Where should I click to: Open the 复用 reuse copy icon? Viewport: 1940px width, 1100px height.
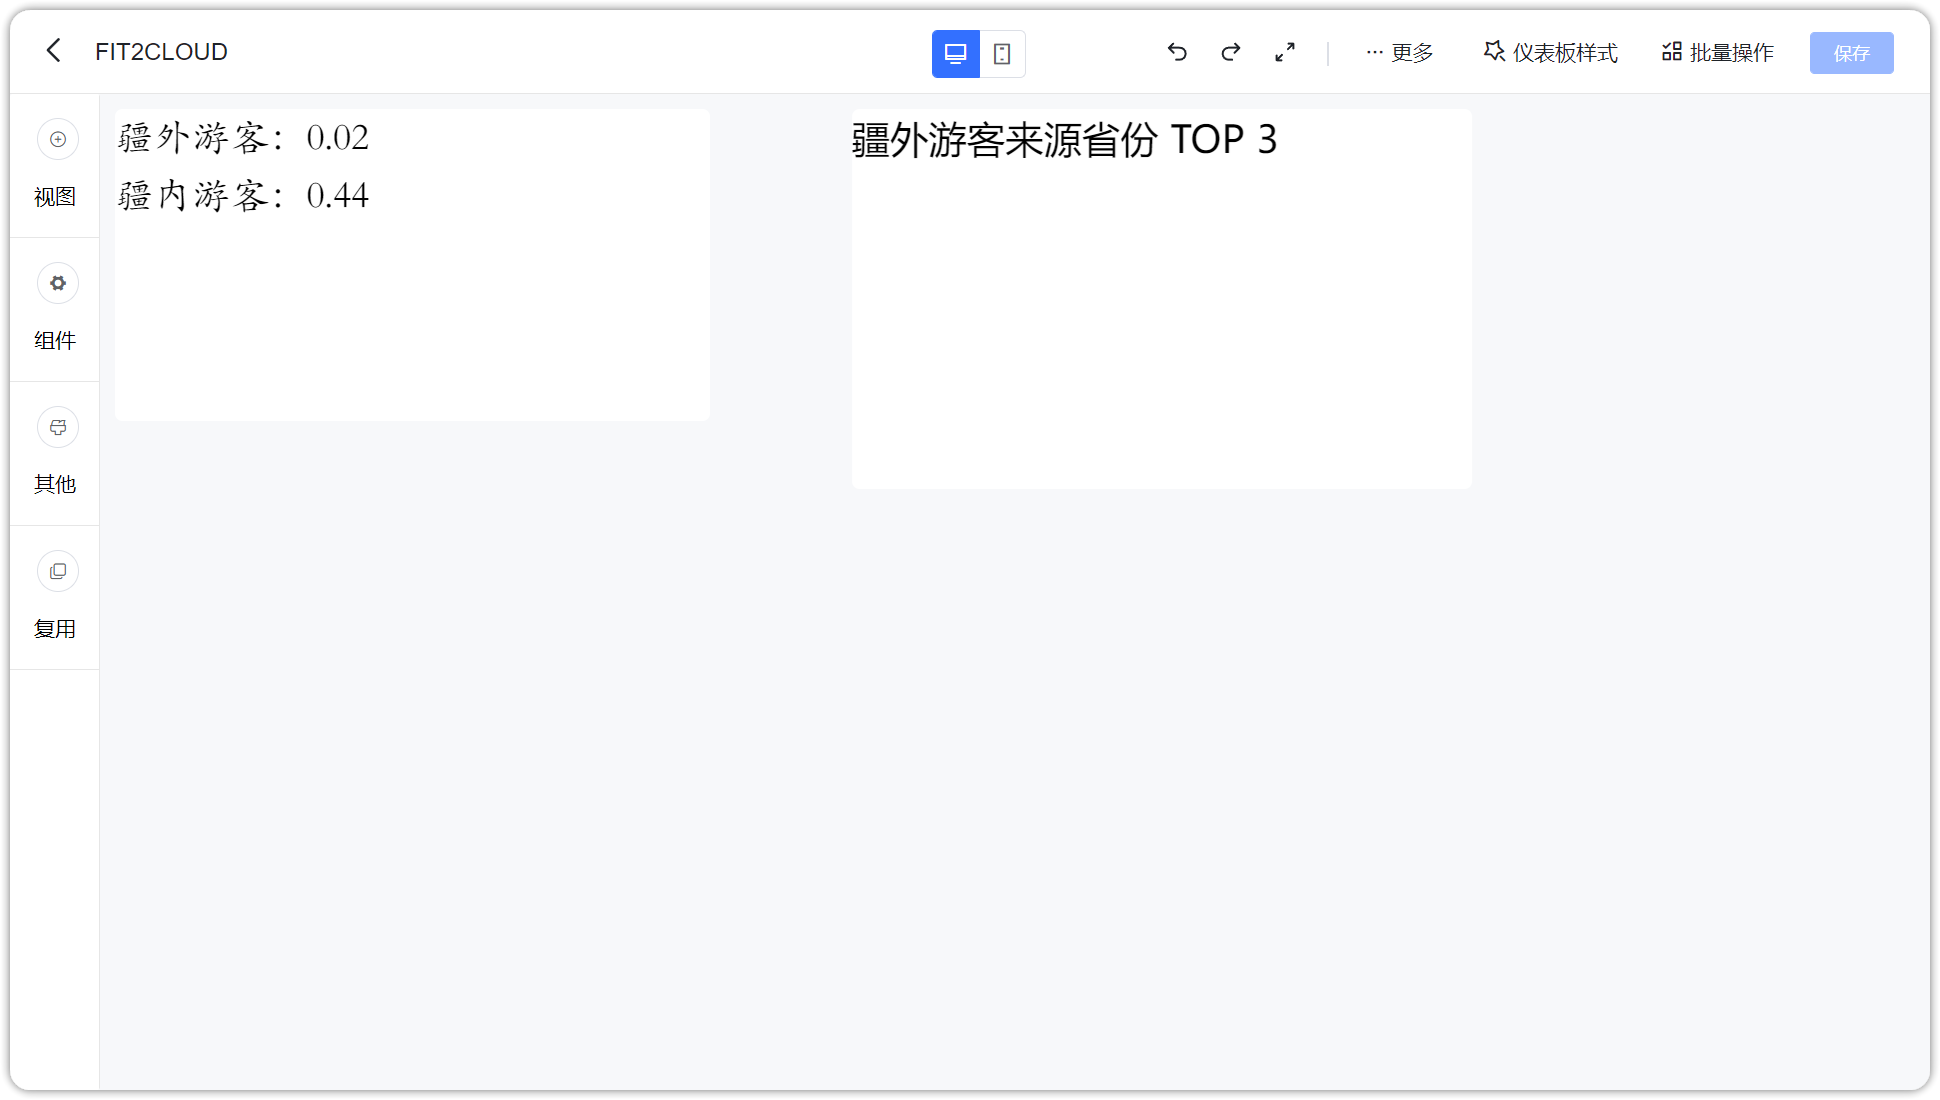coord(58,571)
